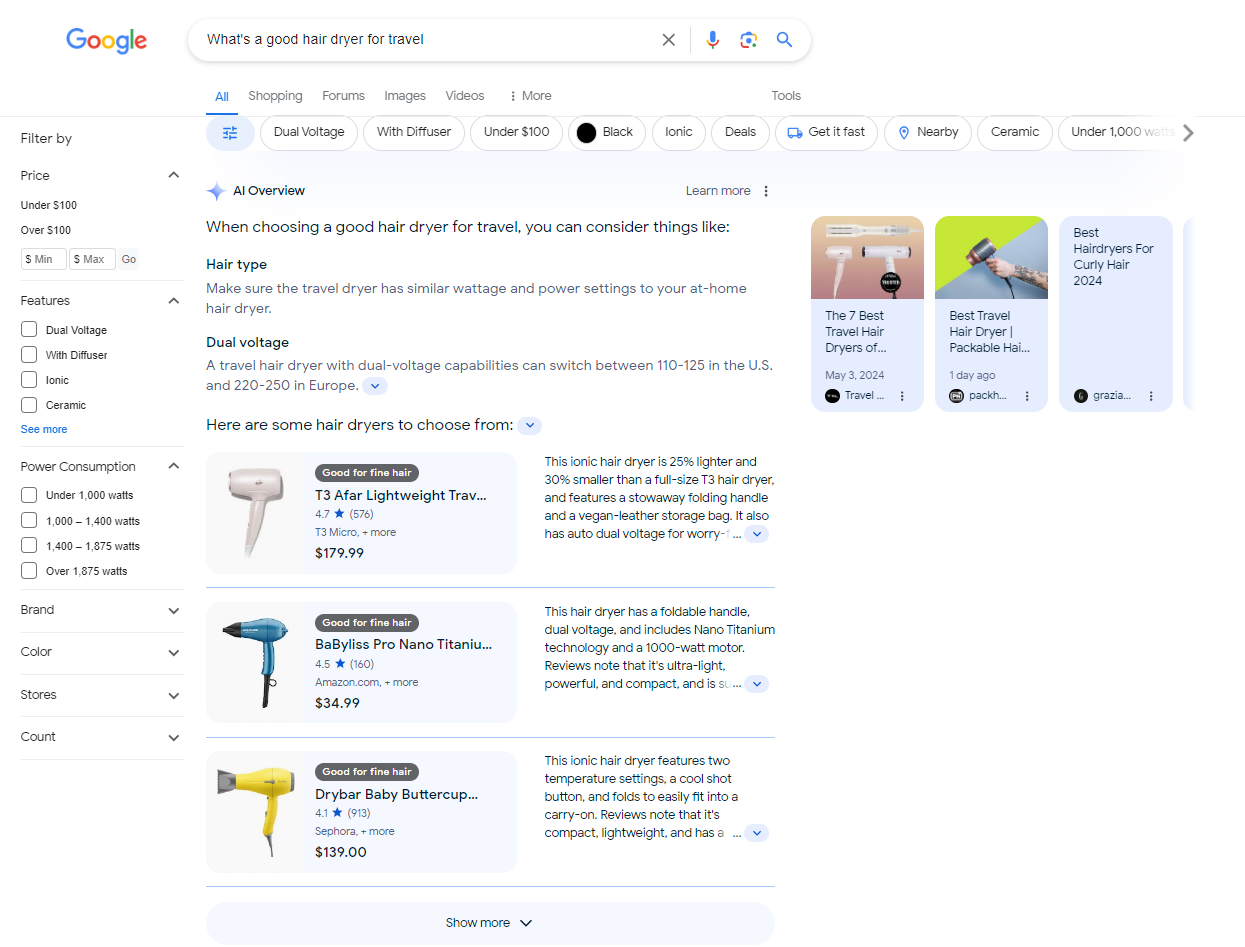
Task: Switch to the Videos tab
Action: point(465,96)
